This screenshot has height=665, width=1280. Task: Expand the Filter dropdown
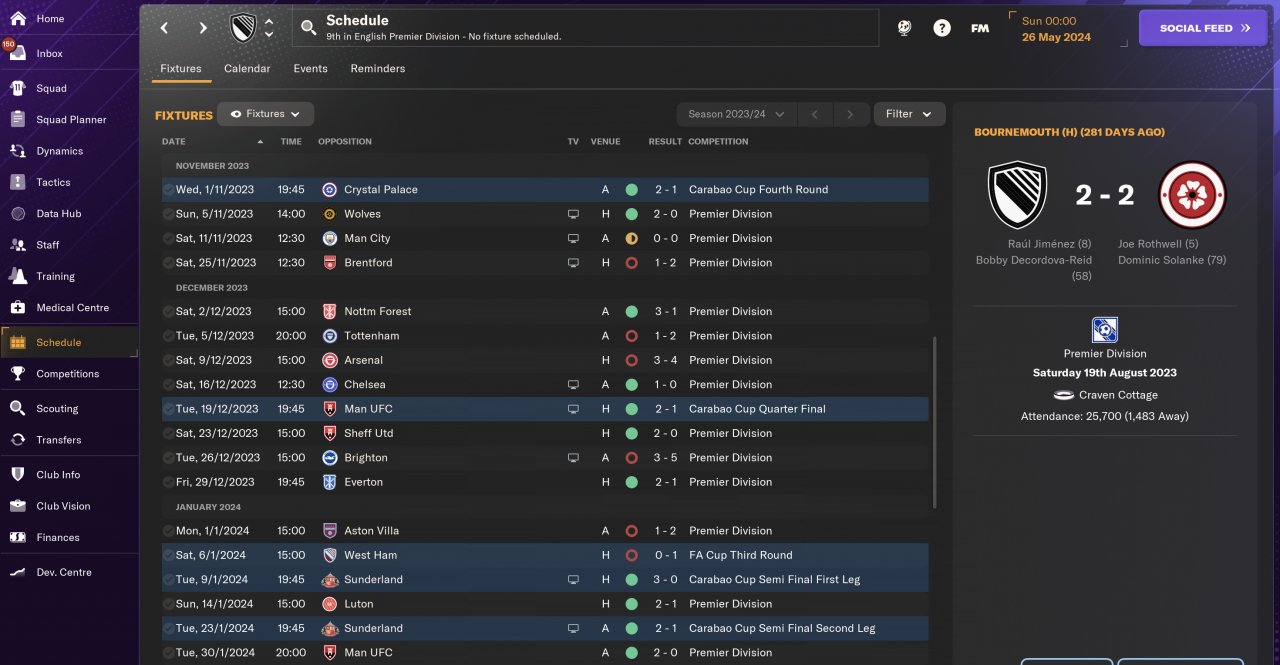(x=909, y=114)
